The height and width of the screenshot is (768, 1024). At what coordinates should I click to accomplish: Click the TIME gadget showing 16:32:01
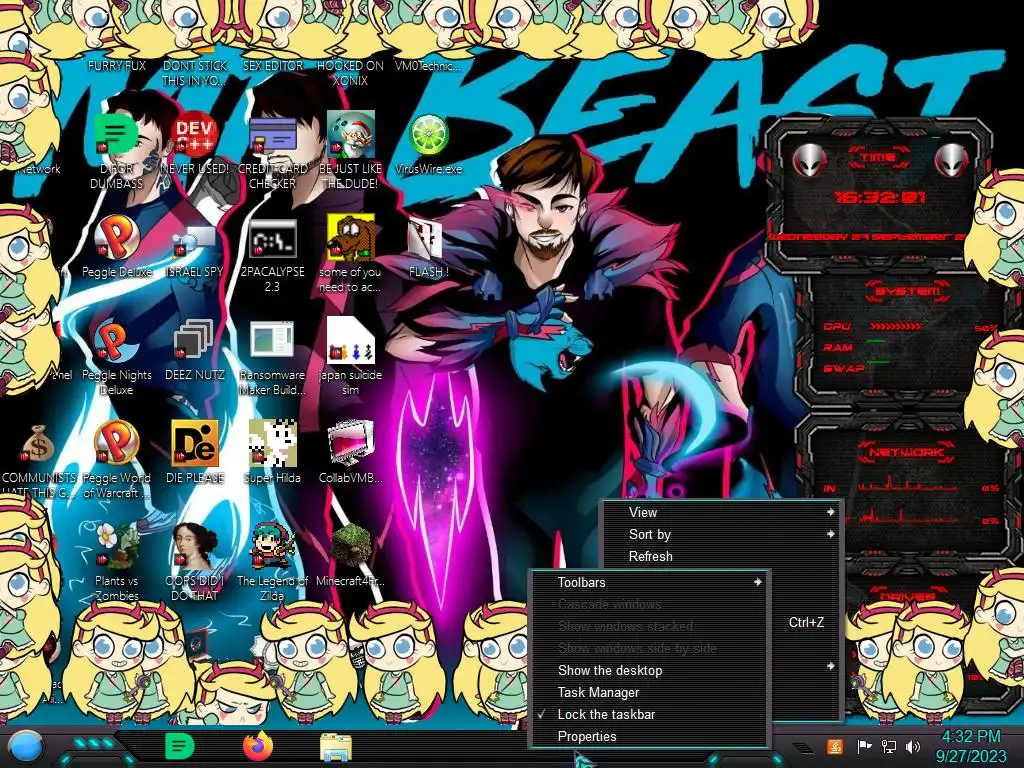[x=878, y=196]
